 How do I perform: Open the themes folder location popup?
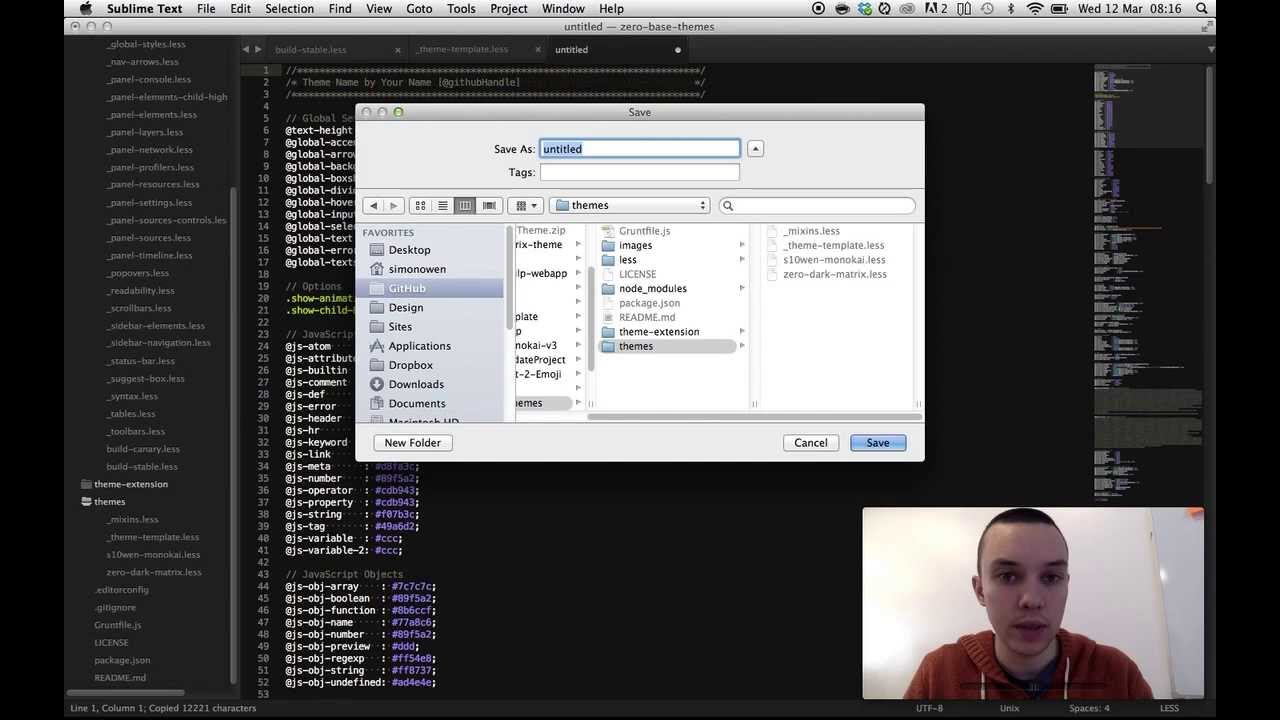tap(630, 206)
